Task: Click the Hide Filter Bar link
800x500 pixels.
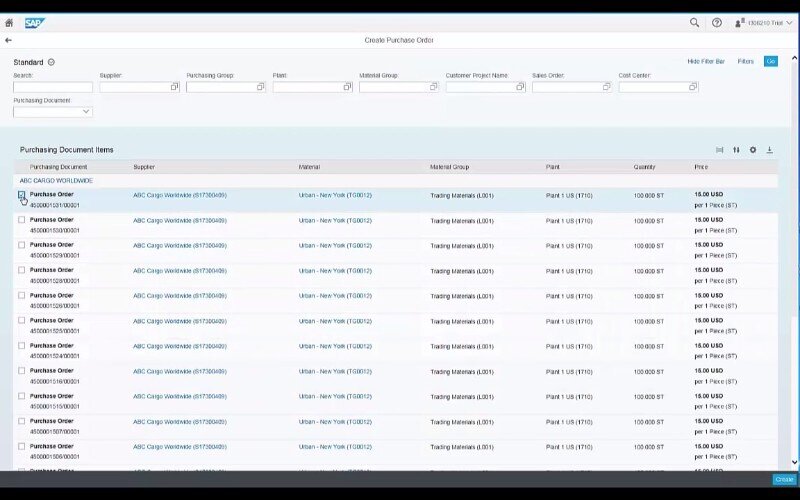Action: [706, 62]
